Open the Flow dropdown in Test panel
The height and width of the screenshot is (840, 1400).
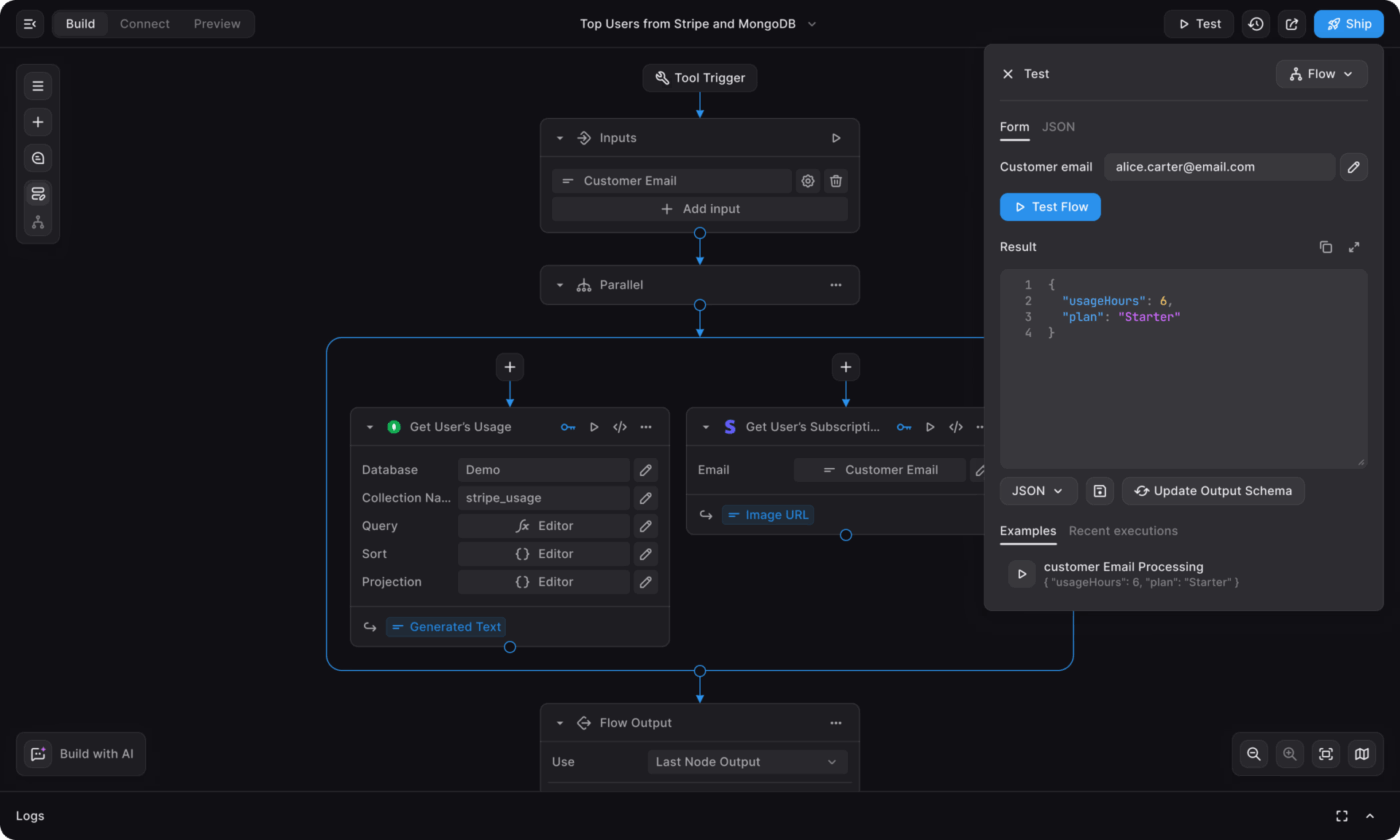coord(1321,73)
